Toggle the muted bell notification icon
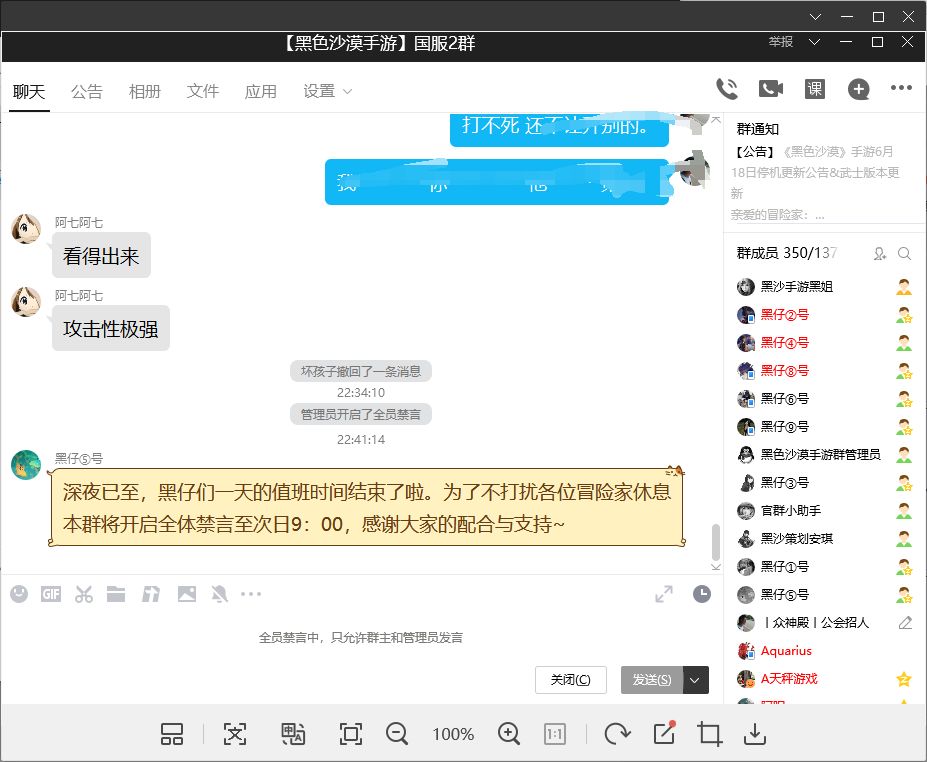 (x=219, y=594)
